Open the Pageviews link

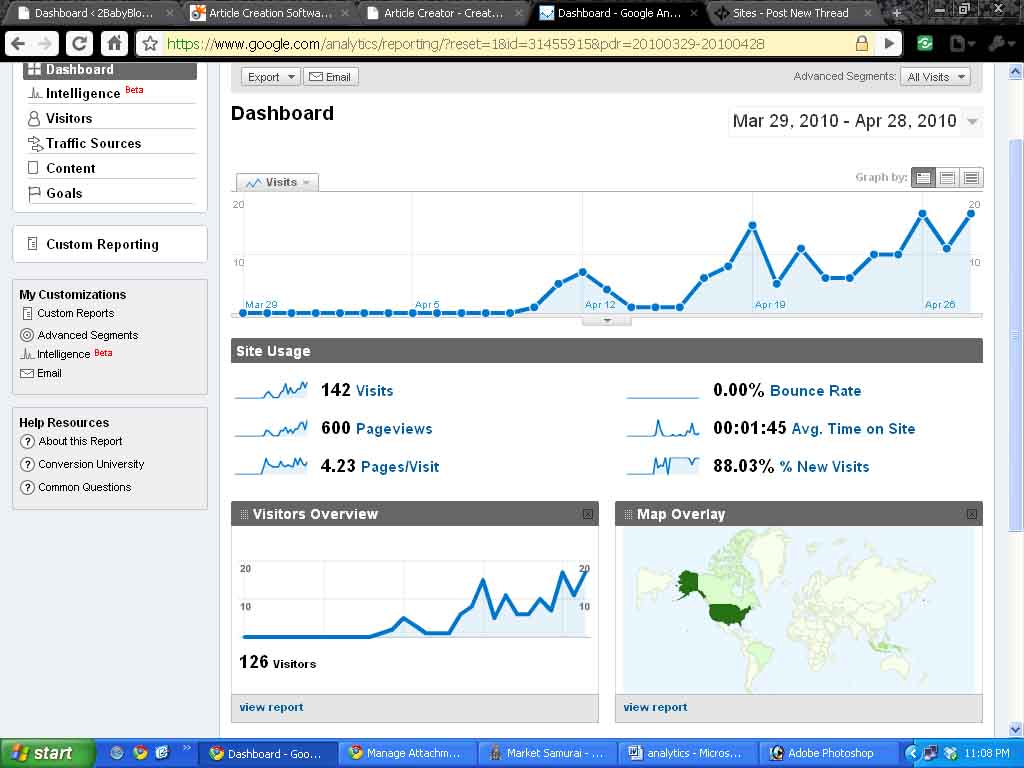click(x=394, y=428)
